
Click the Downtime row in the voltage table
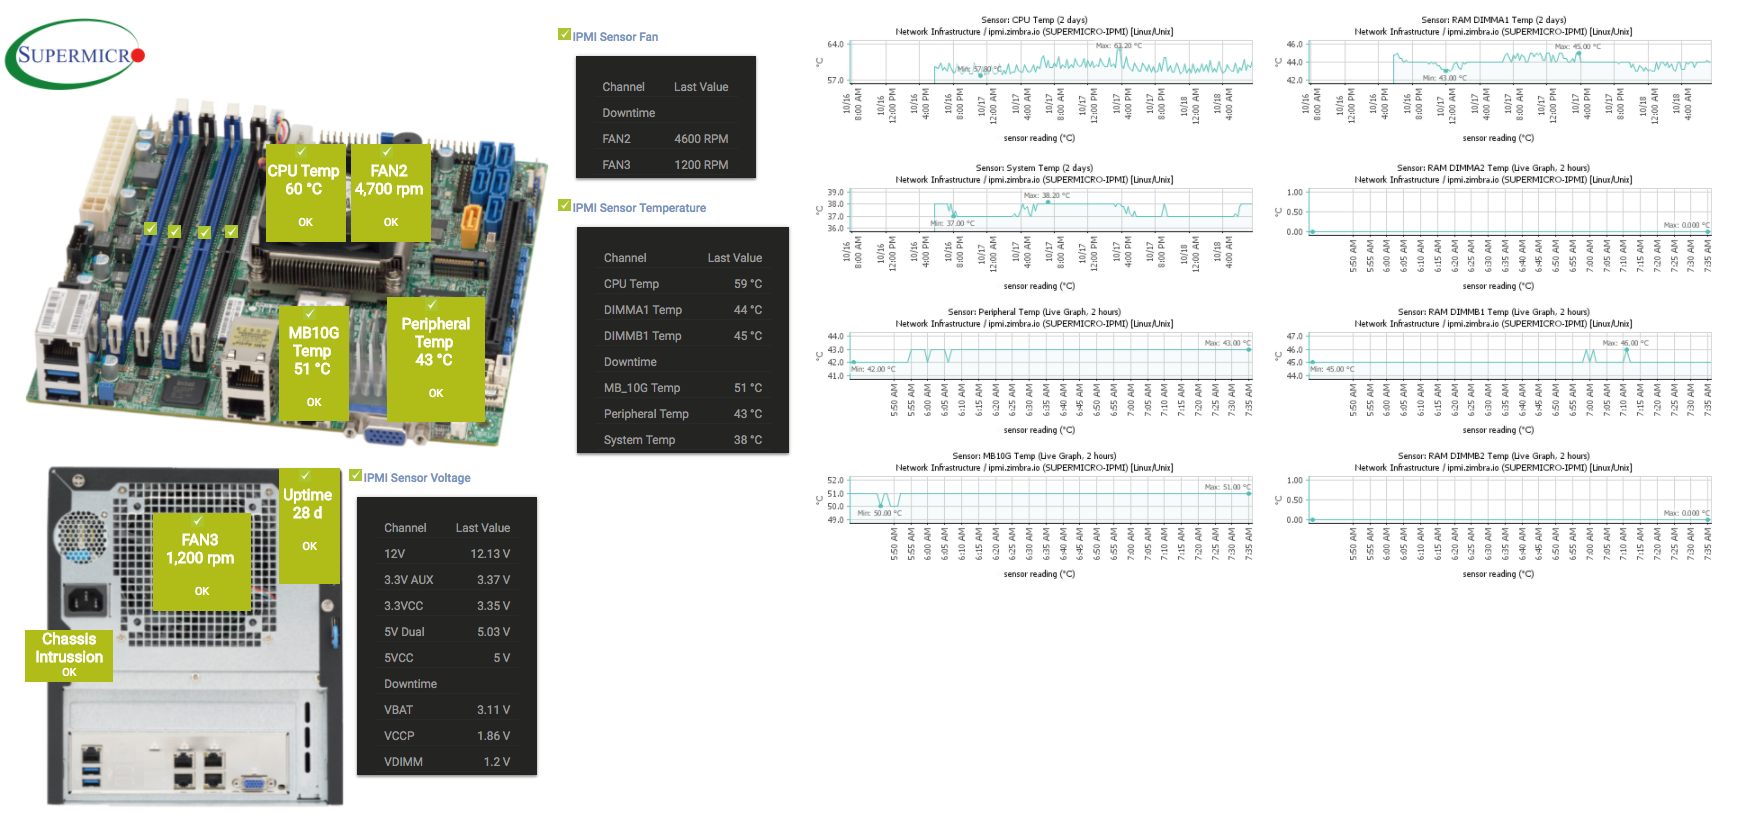tap(447, 684)
